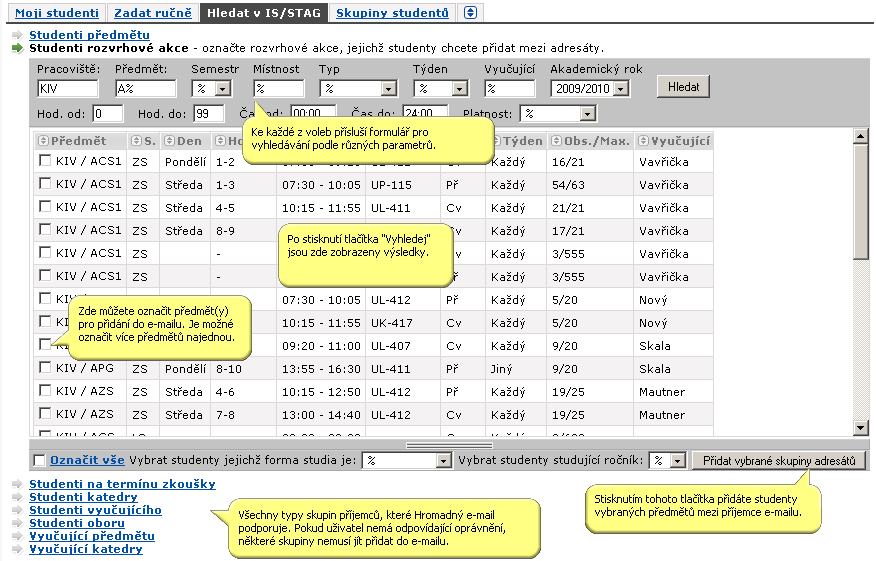Viewport: 876px width, 561px height.
Task: Click the up-down arrows icon after tabs
Action: pyautogui.click(x=470, y=12)
